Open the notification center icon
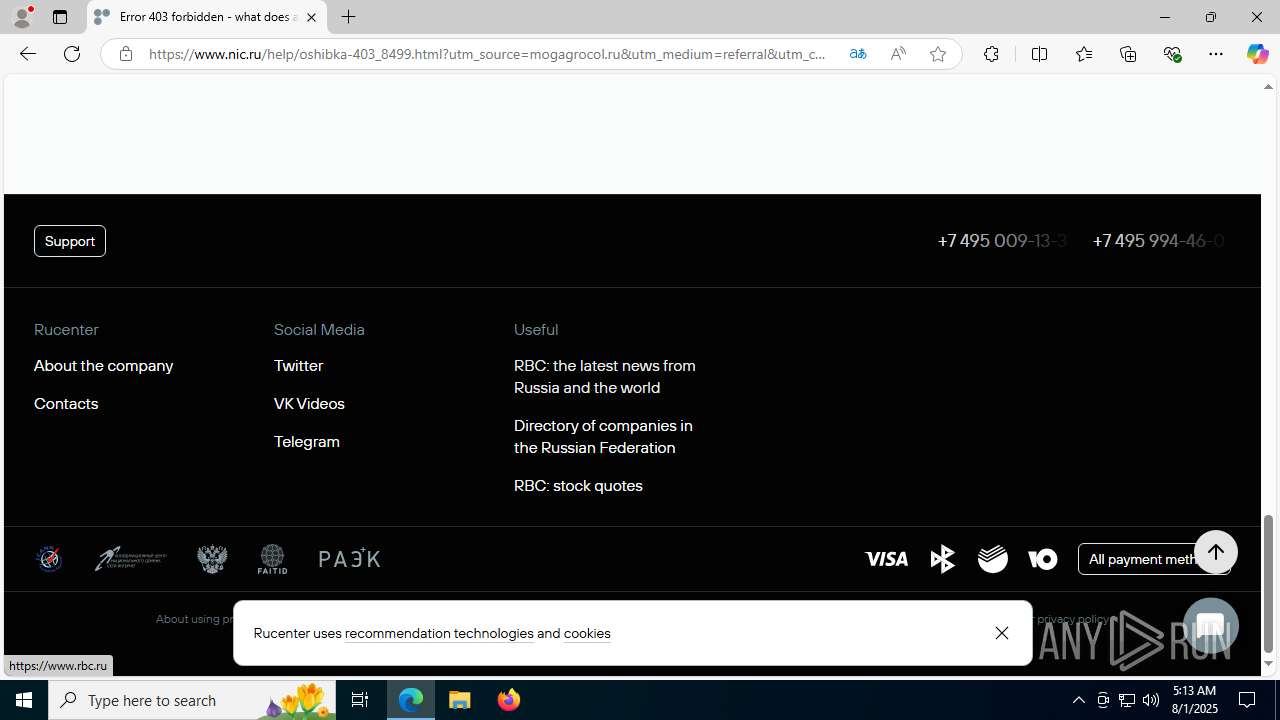1280x720 pixels. tap(1248, 700)
